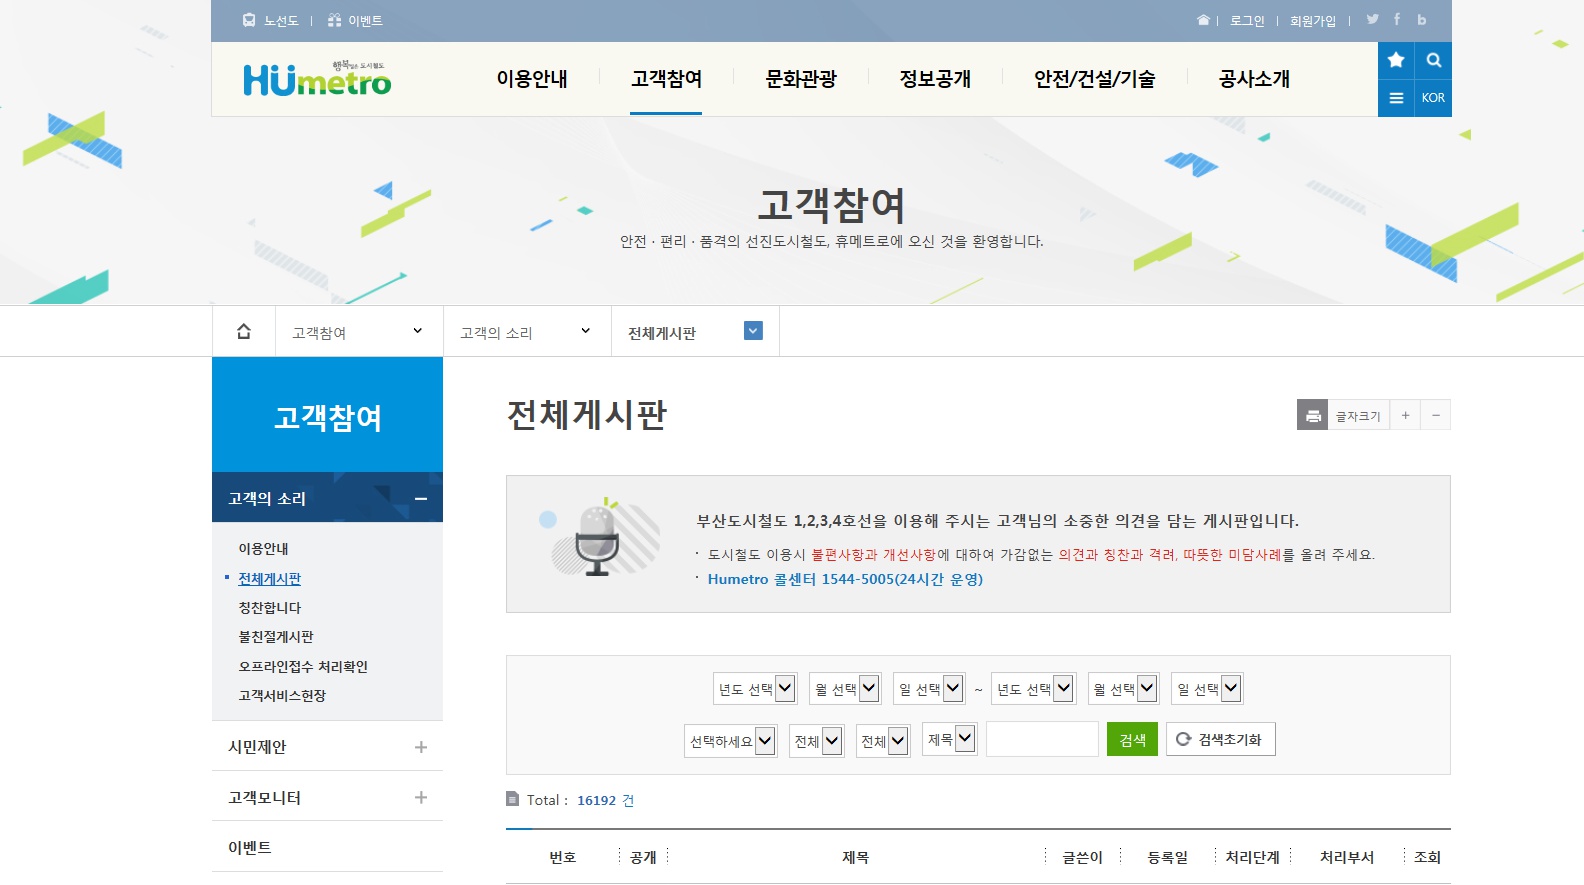Decrease font size with minus button
Viewport: 1584px width, 885px height.
click(x=1436, y=415)
